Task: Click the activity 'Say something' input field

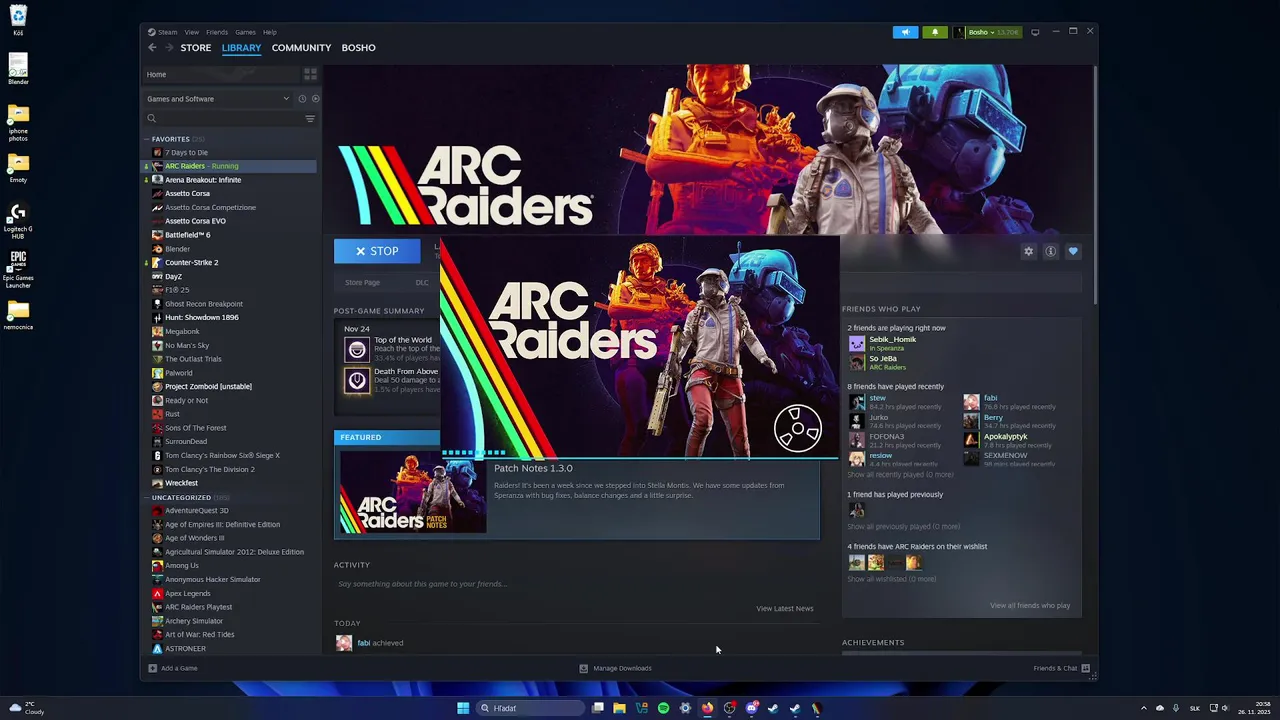Action: (575, 584)
